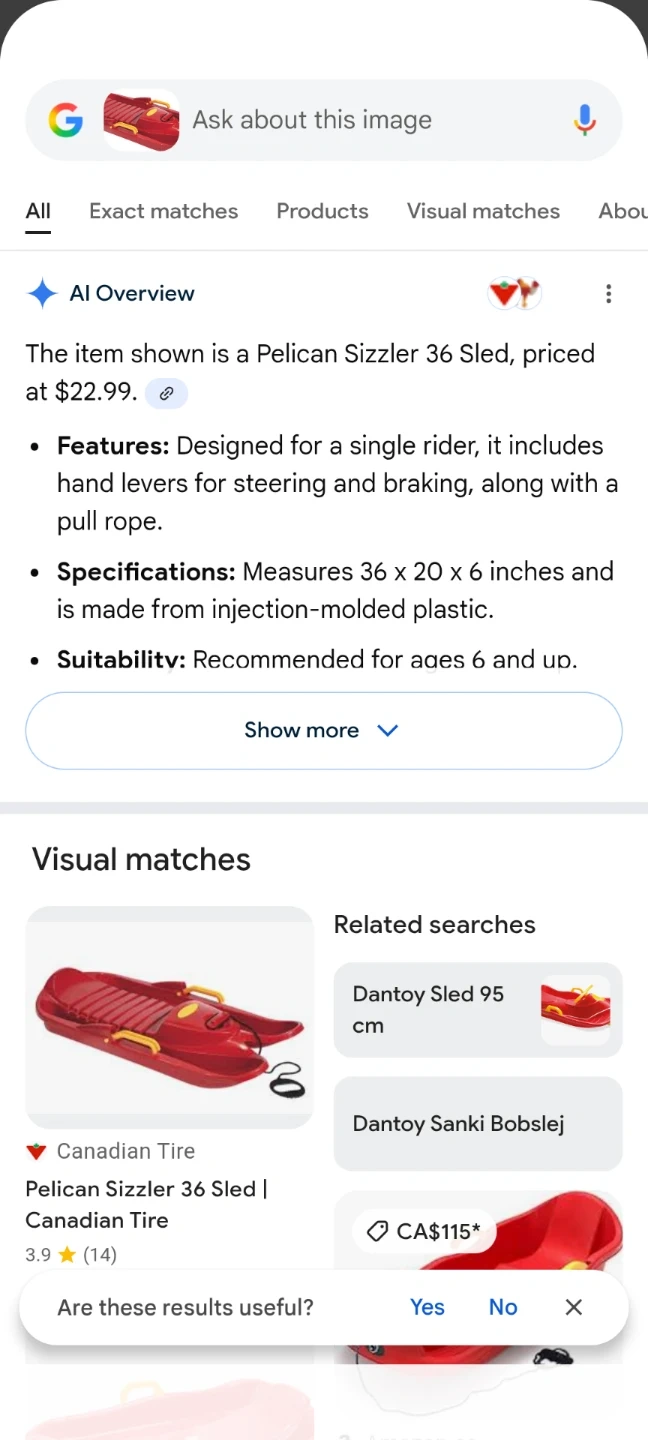Viewport: 648px width, 1440px height.
Task: Expand AI Overview with Show more
Action: coord(323,730)
